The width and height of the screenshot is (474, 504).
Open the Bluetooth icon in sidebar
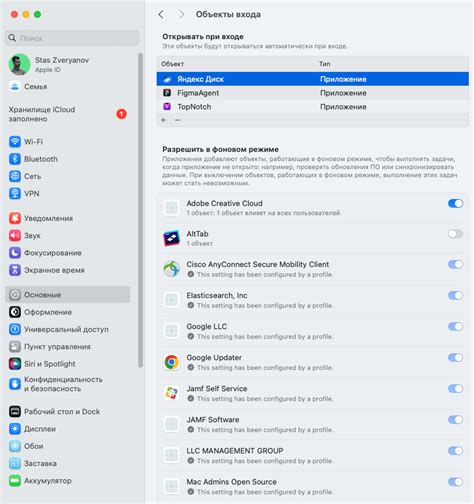[x=15, y=159]
